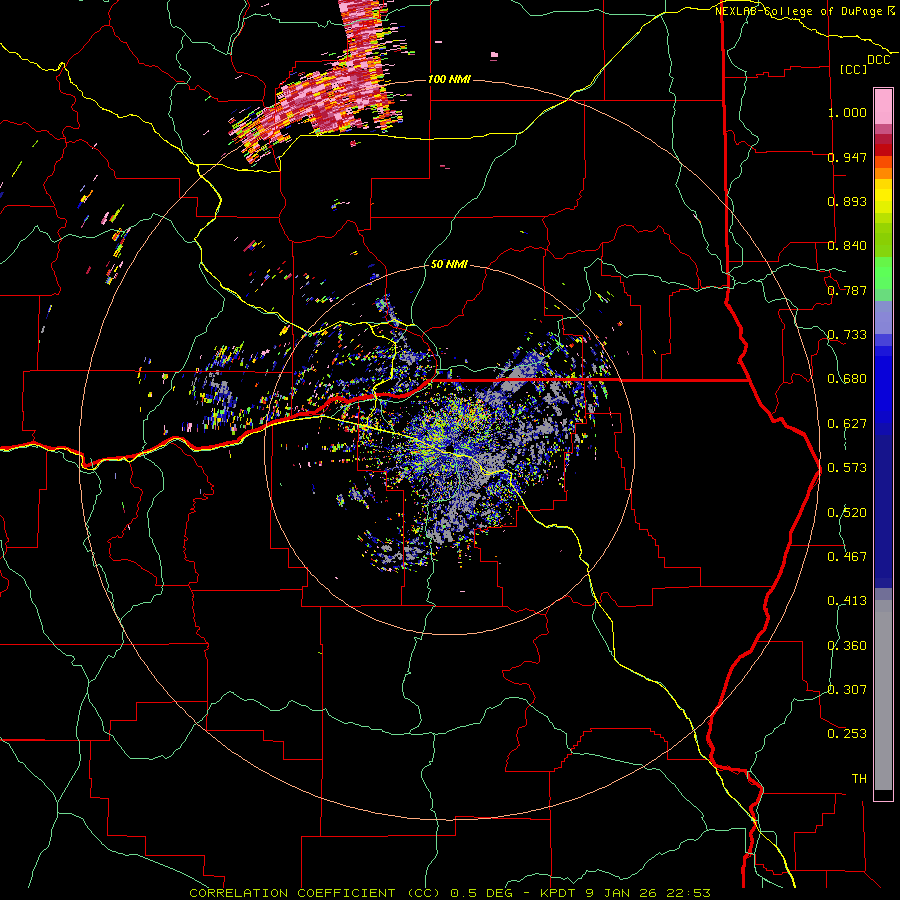Click the 0.947 scale value

click(x=847, y=157)
